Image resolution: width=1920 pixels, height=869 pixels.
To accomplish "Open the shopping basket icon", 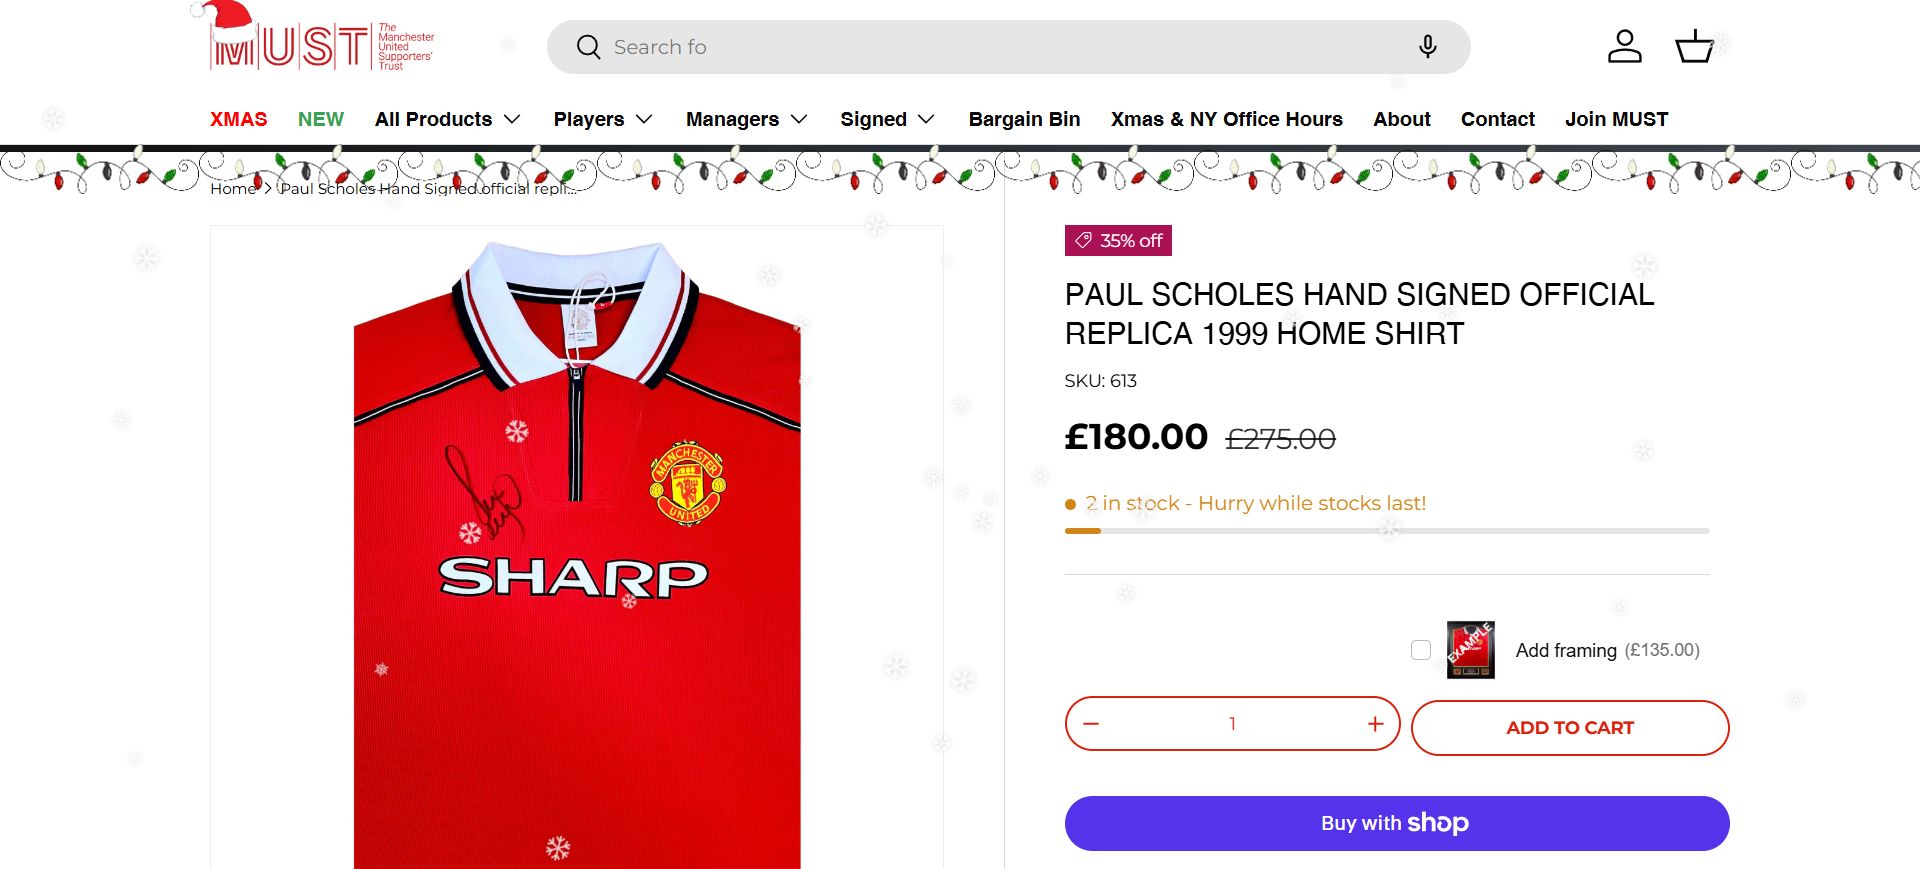I will [x=1694, y=46].
